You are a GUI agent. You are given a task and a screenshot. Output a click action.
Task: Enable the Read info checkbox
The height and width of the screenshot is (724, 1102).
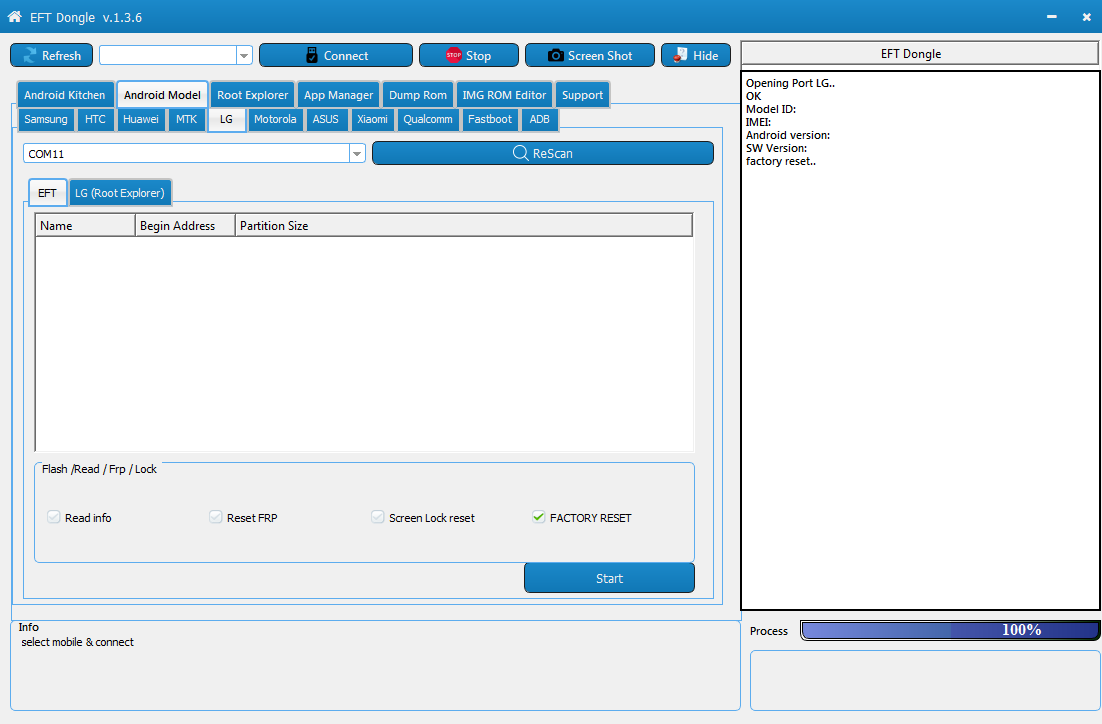53,517
